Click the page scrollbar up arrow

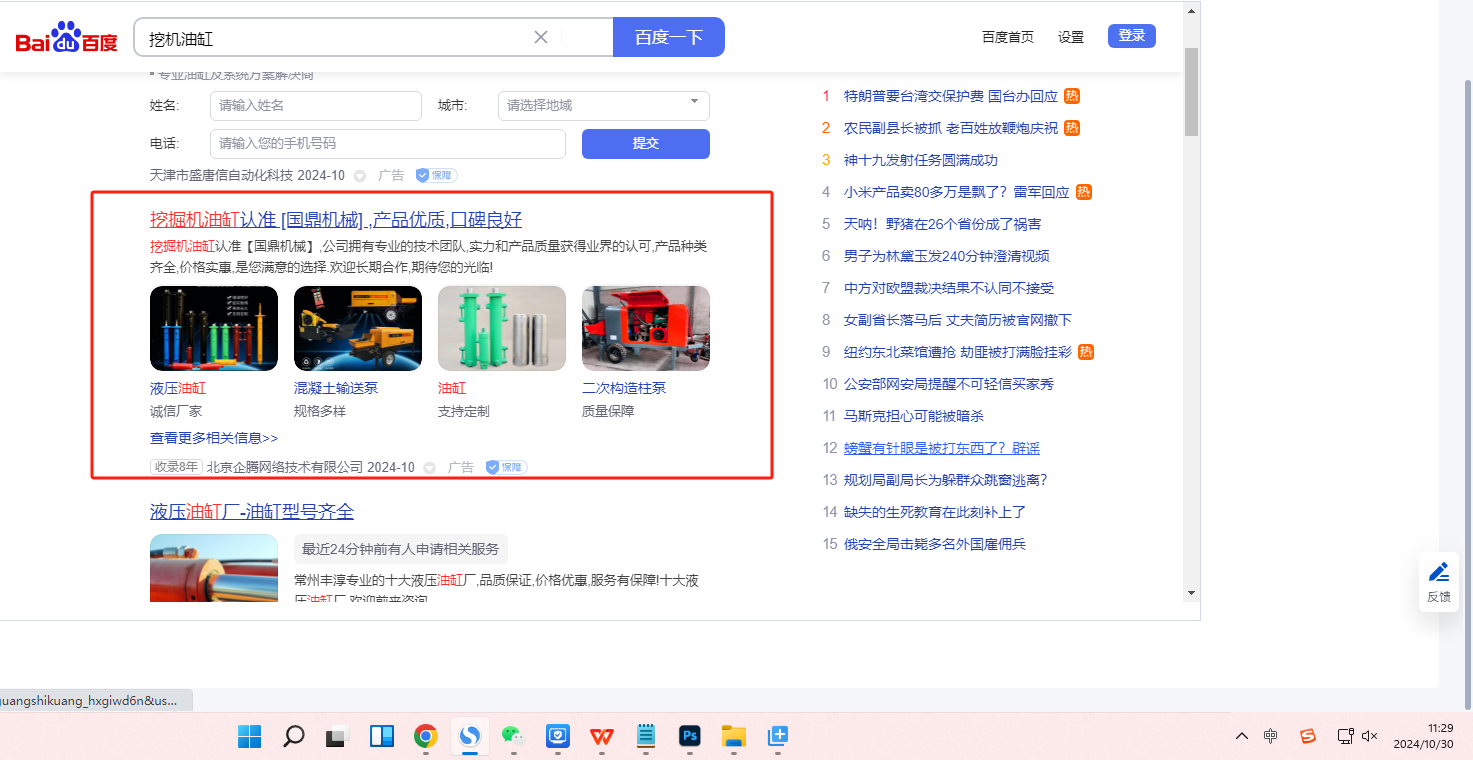coord(1191,12)
